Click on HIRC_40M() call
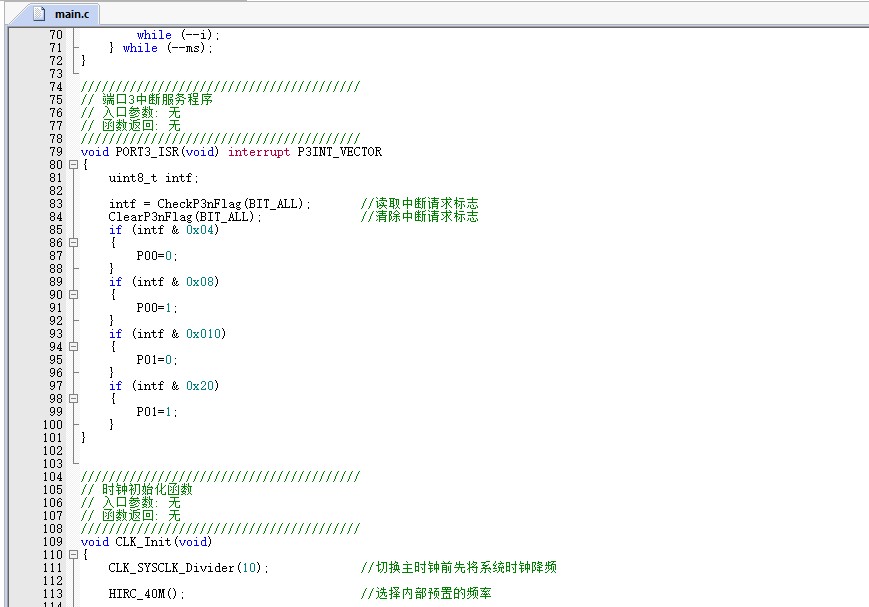The image size is (869, 607). tap(143, 594)
